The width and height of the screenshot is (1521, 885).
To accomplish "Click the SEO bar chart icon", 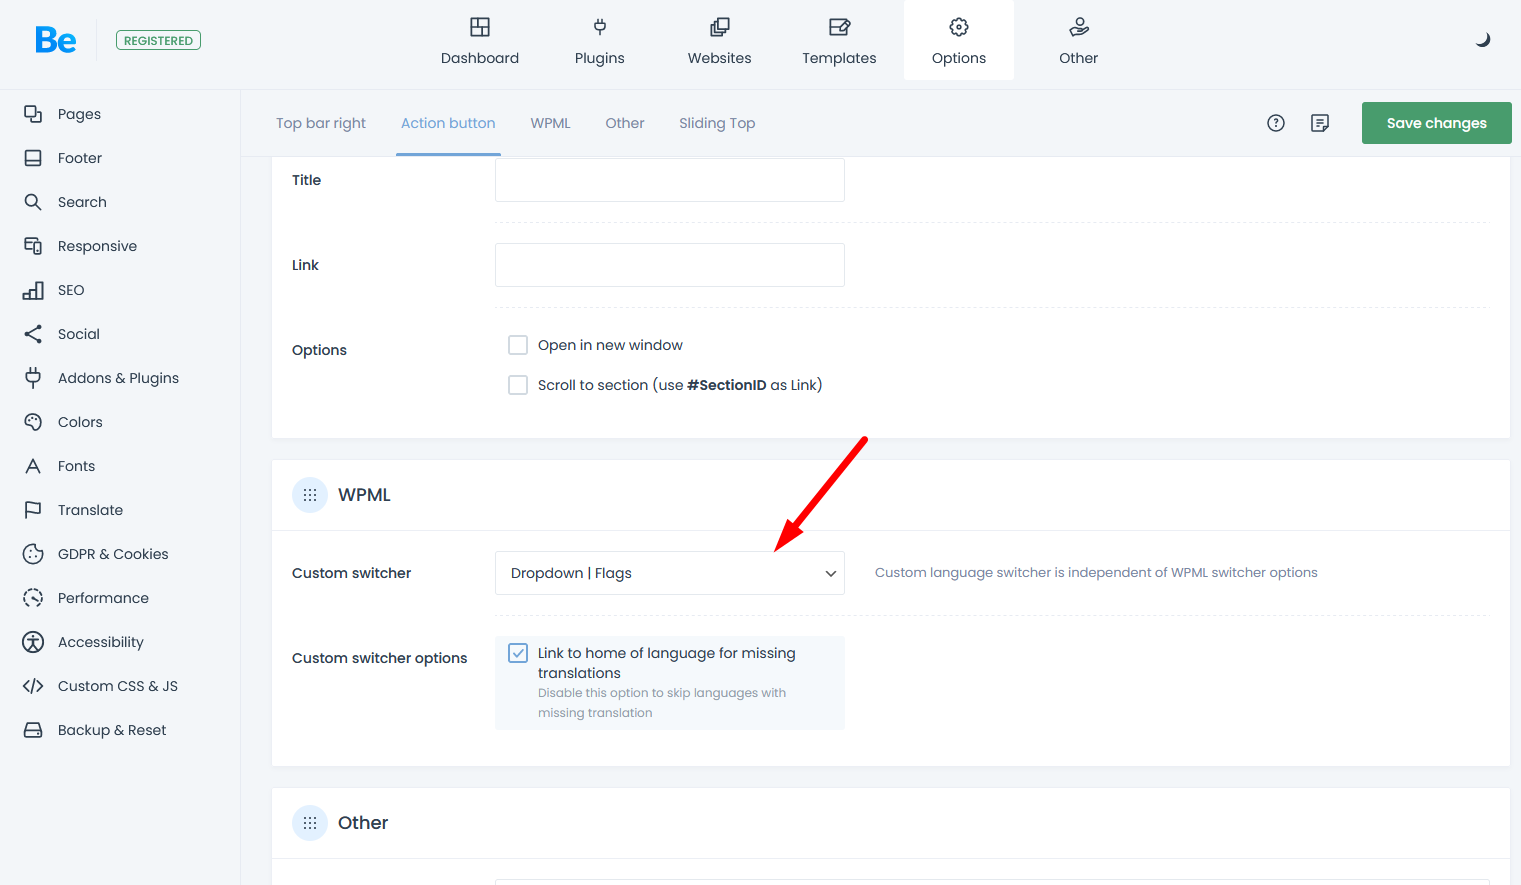I will tap(33, 290).
